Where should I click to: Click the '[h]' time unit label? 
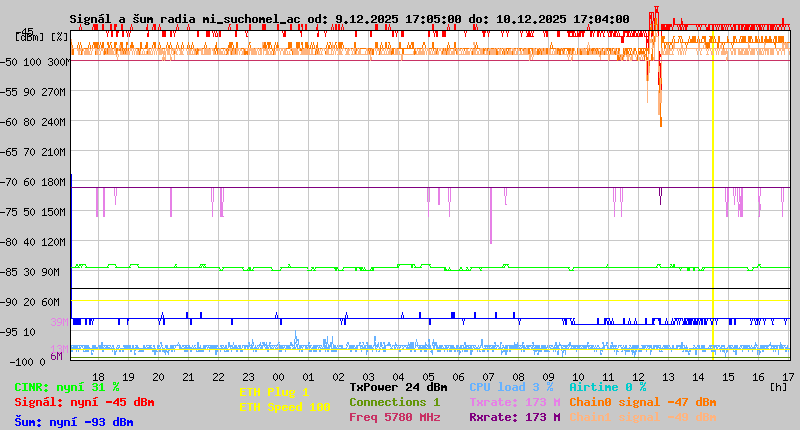pyautogui.click(x=778, y=387)
